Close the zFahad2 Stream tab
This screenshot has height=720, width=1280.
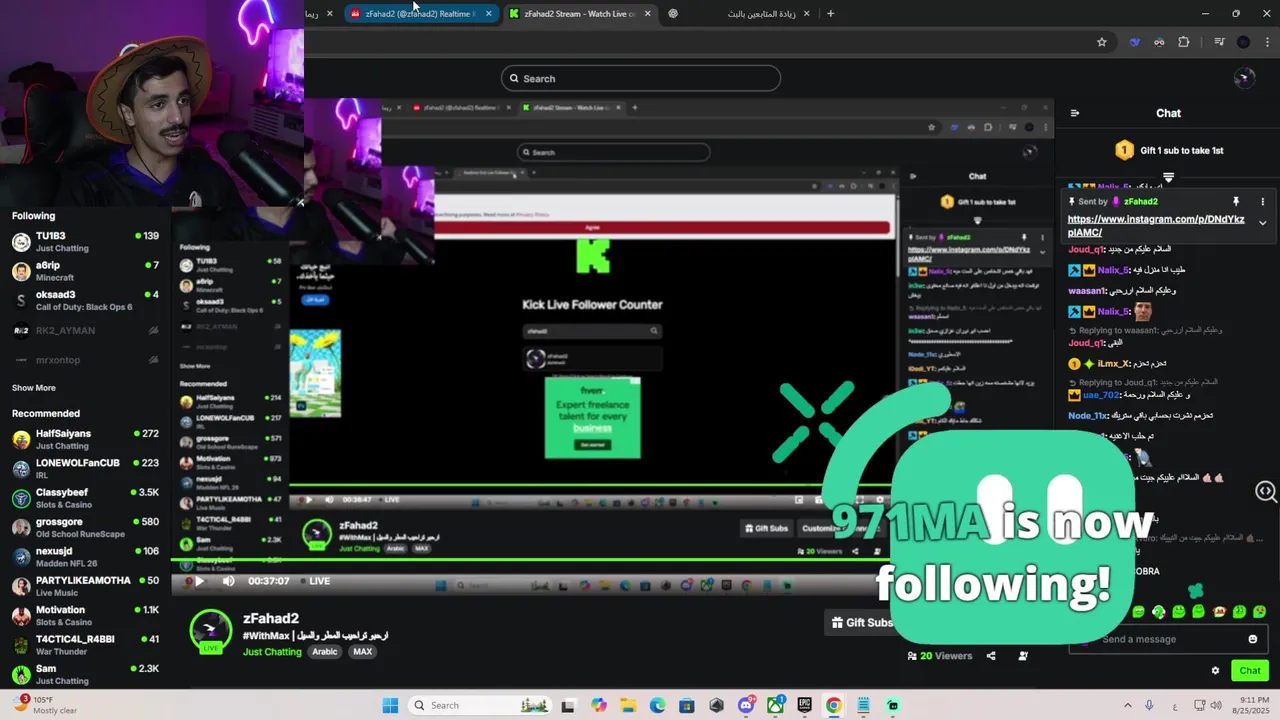647,14
